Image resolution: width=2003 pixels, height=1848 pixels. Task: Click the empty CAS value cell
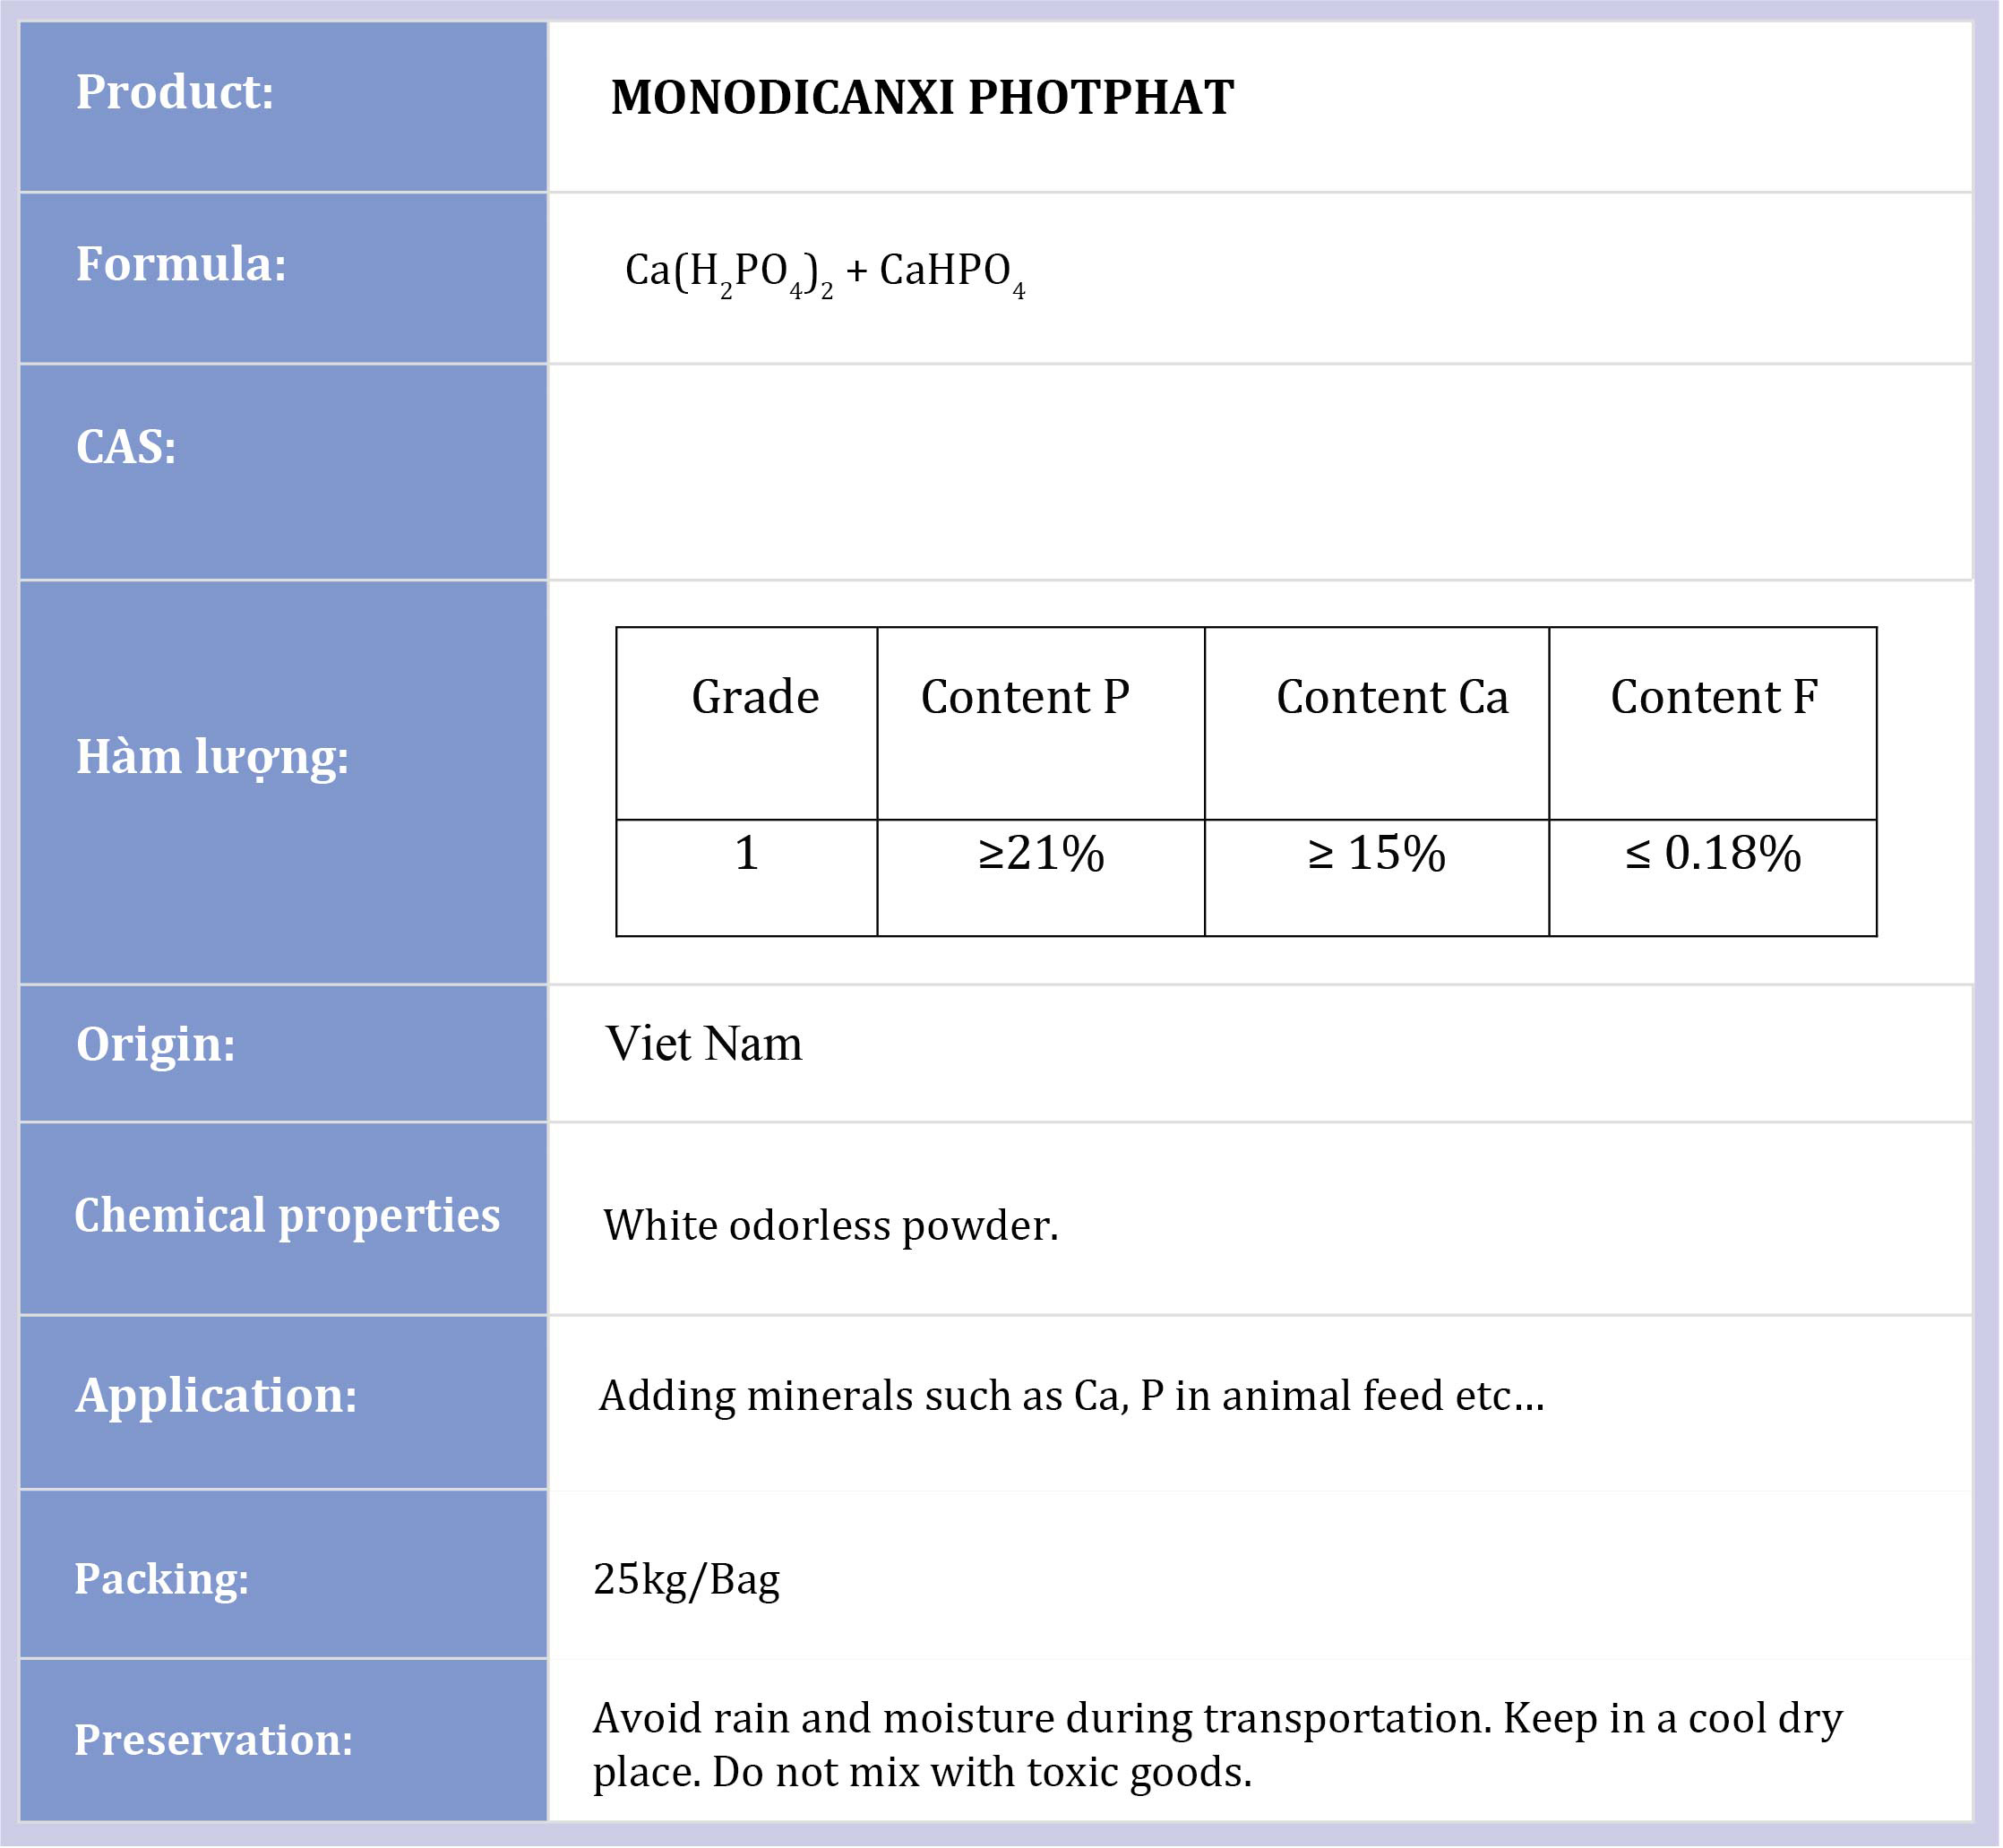pos(1260,472)
